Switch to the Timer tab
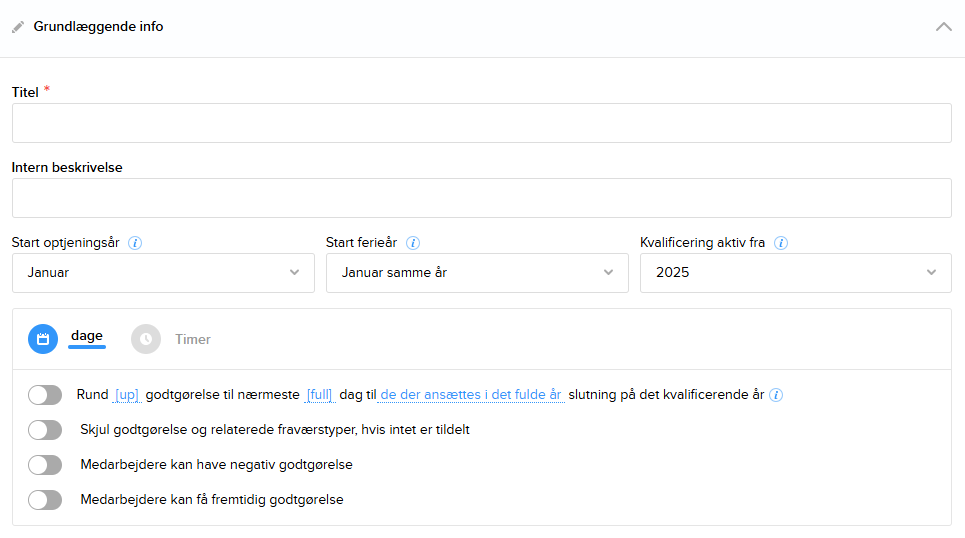Image resolution: width=965 pixels, height=538 pixels. [x=192, y=340]
